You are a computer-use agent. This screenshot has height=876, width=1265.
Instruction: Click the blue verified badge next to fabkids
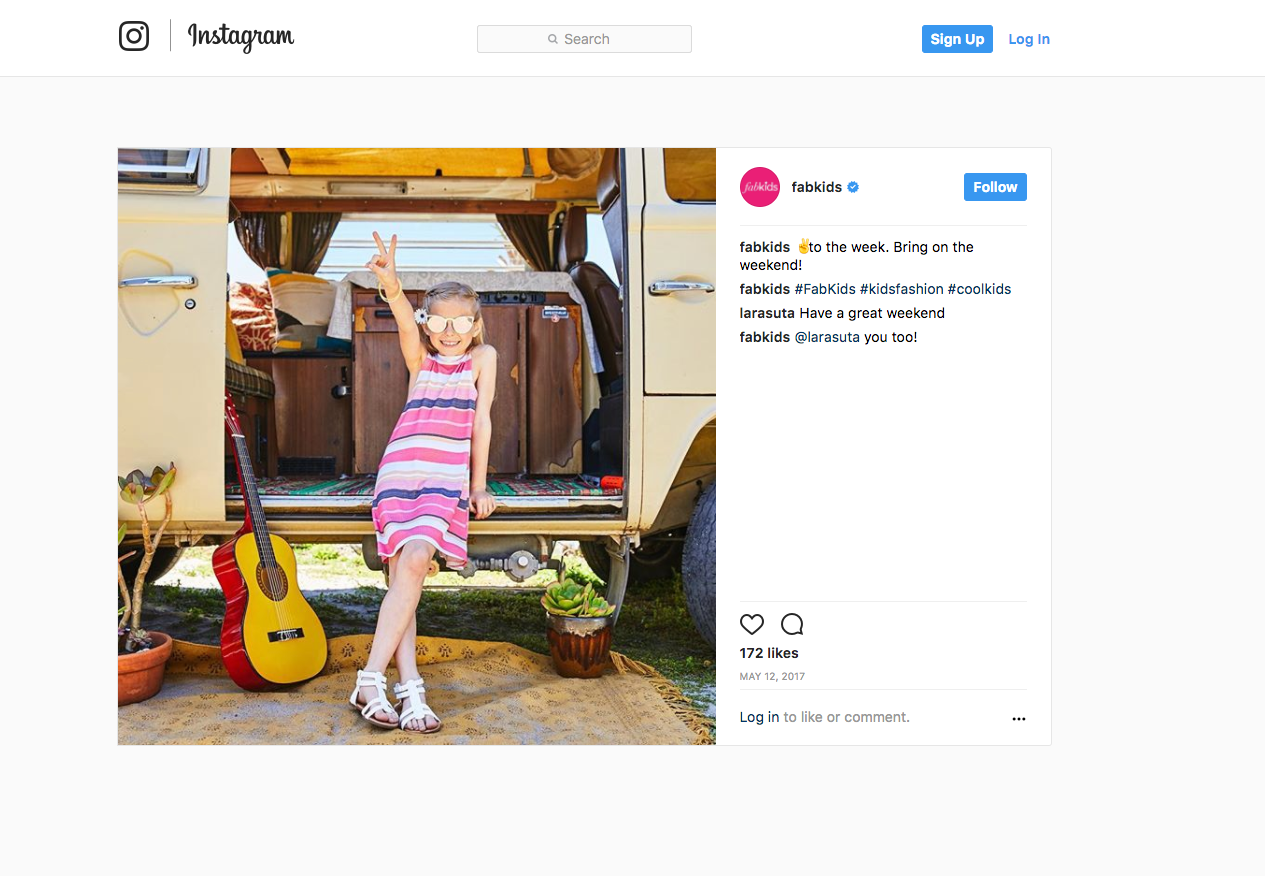pyautogui.click(x=853, y=187)
